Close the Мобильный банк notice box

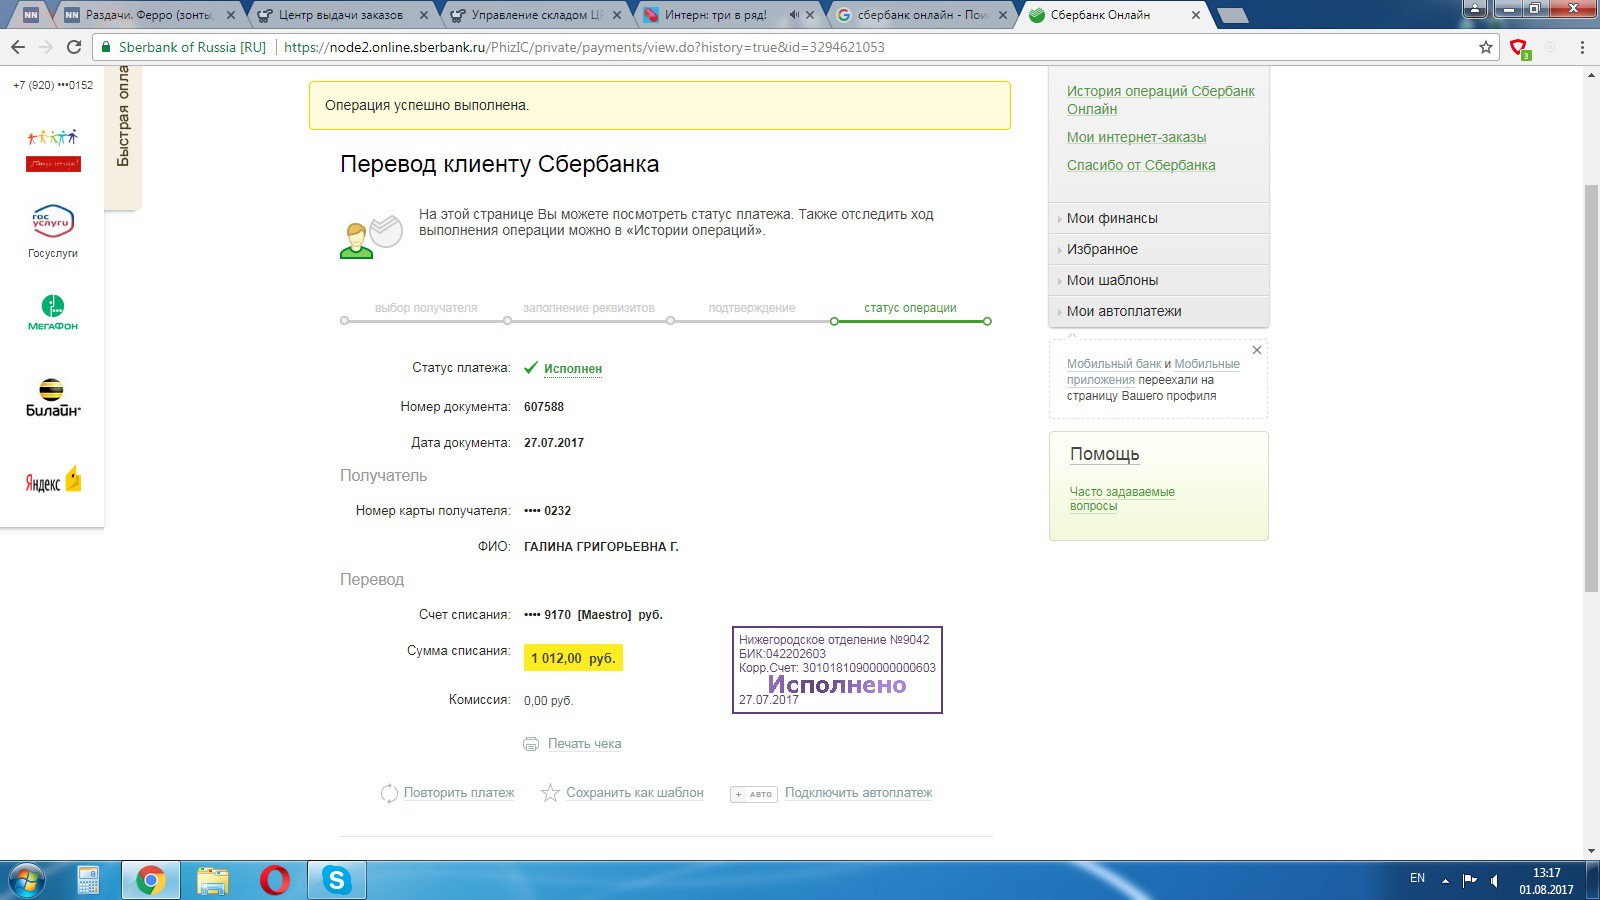[x=1257, y=350]
